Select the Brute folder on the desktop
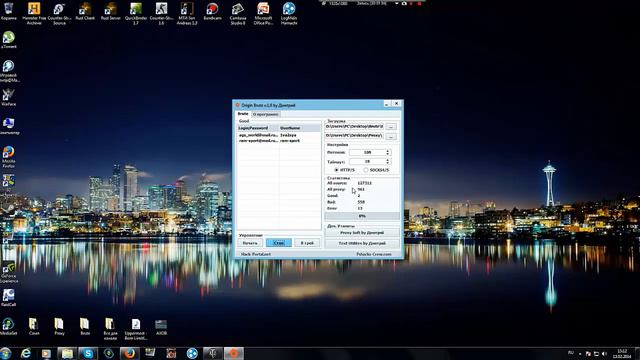This screenshot has height=360, width=640. coord(85,327)
